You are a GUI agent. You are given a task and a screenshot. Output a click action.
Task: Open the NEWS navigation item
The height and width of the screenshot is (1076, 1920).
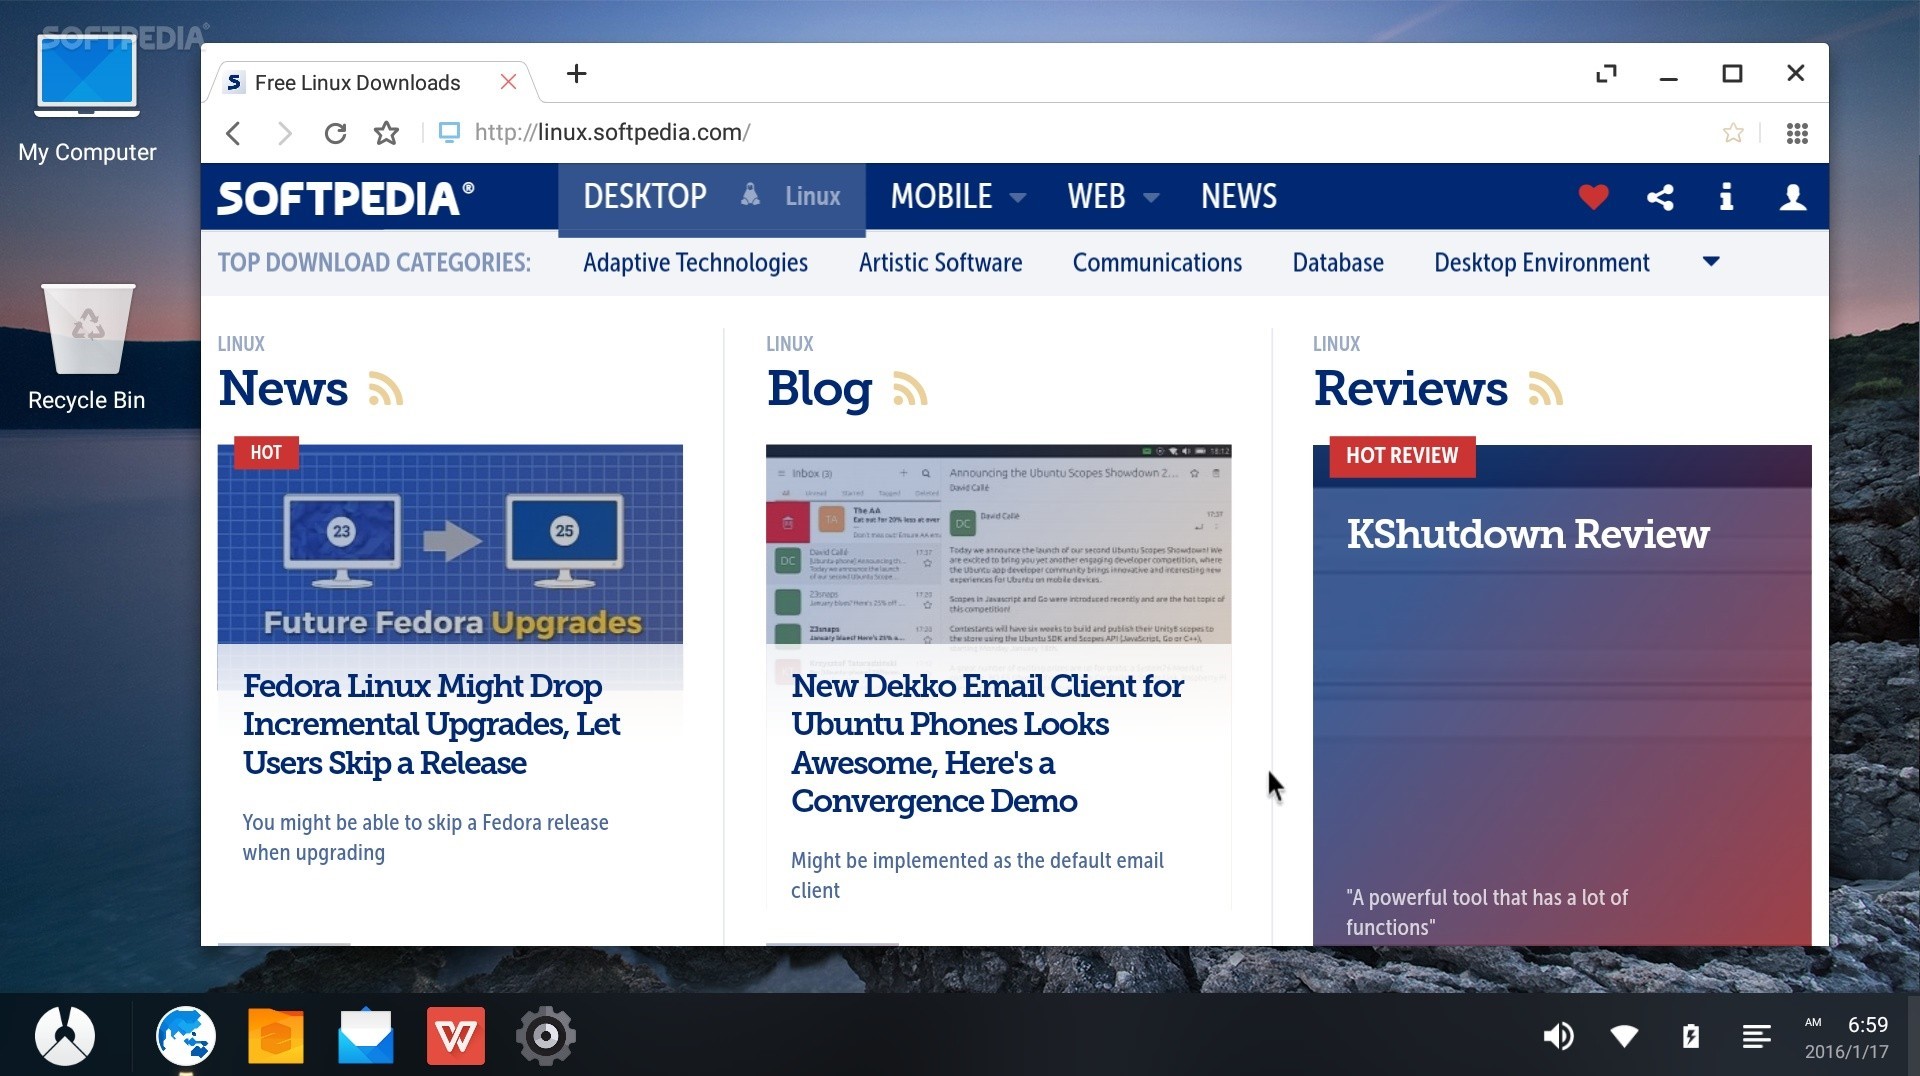[1239, 197]
